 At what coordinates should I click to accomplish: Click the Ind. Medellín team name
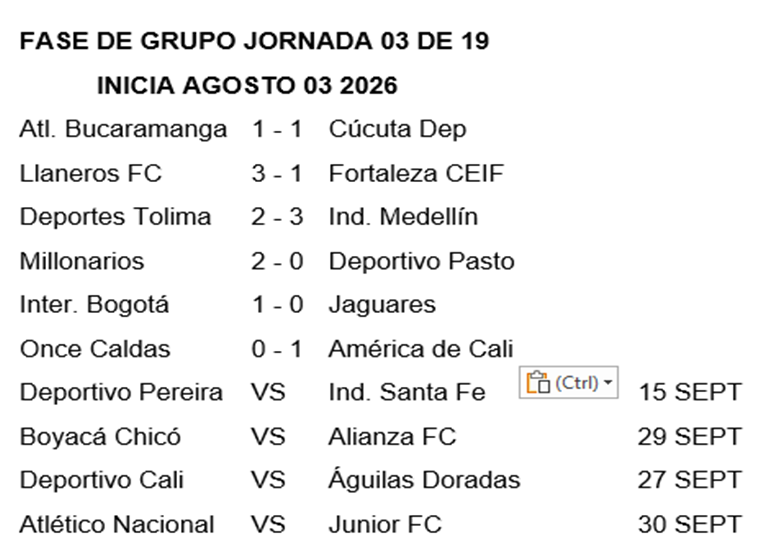403,217
